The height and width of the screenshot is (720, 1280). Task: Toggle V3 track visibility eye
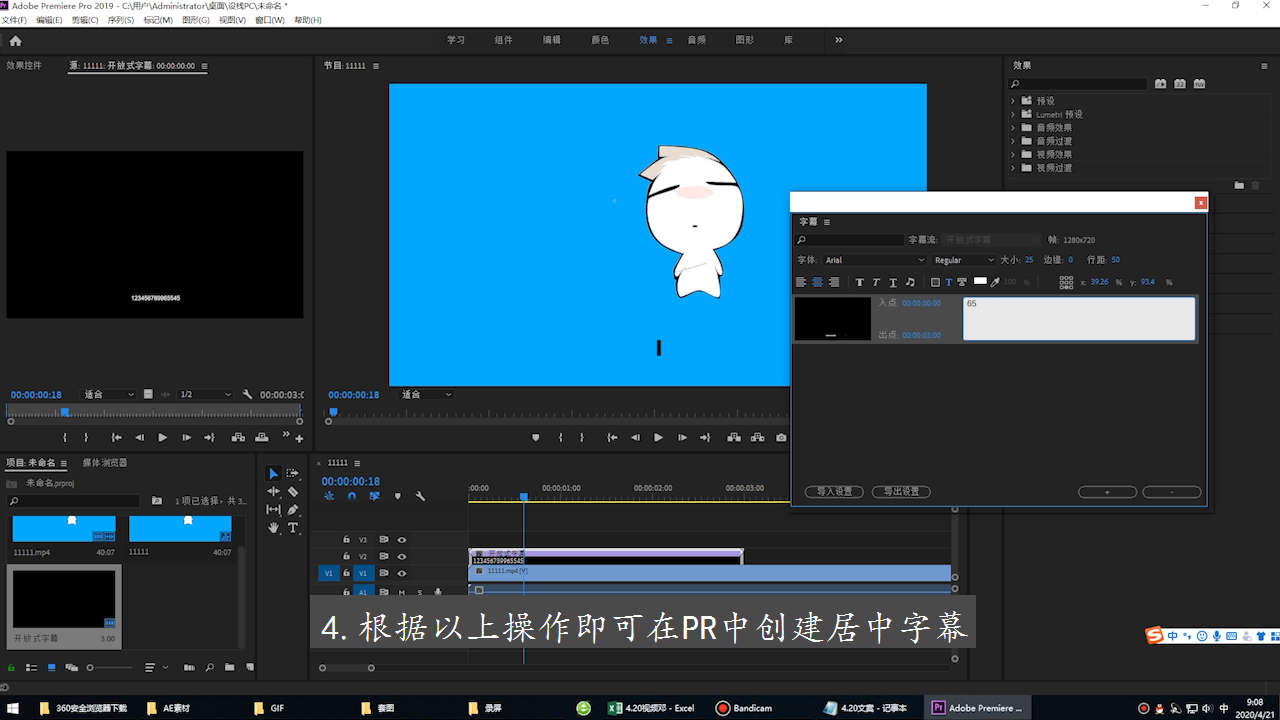click(x=401, y=539)
